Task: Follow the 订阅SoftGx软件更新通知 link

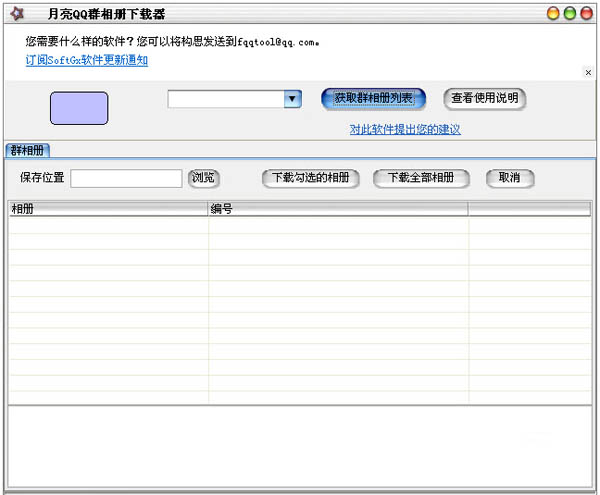Action: point(86,60)
